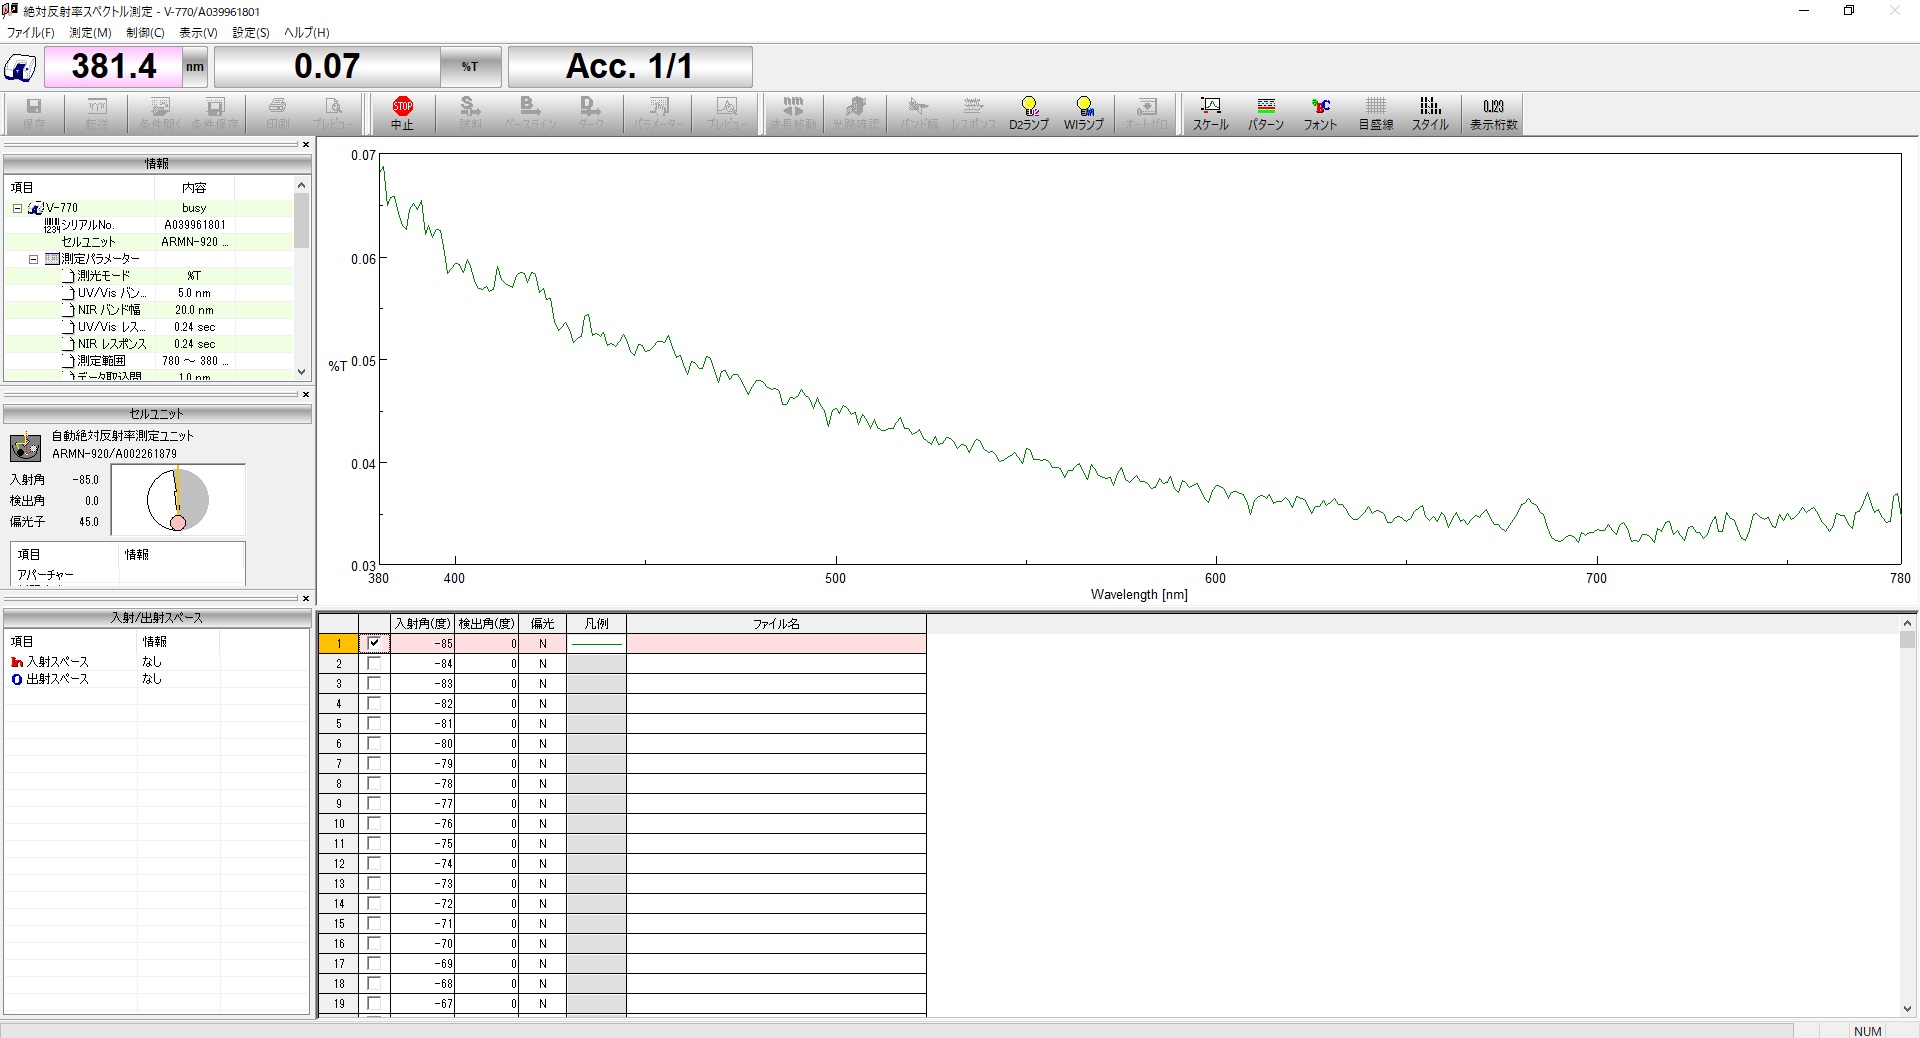Click the ベースライン baseline icon
The width and height of the screenshot is (1920, 1038).
pyautogui.click(x=531, y=114)
